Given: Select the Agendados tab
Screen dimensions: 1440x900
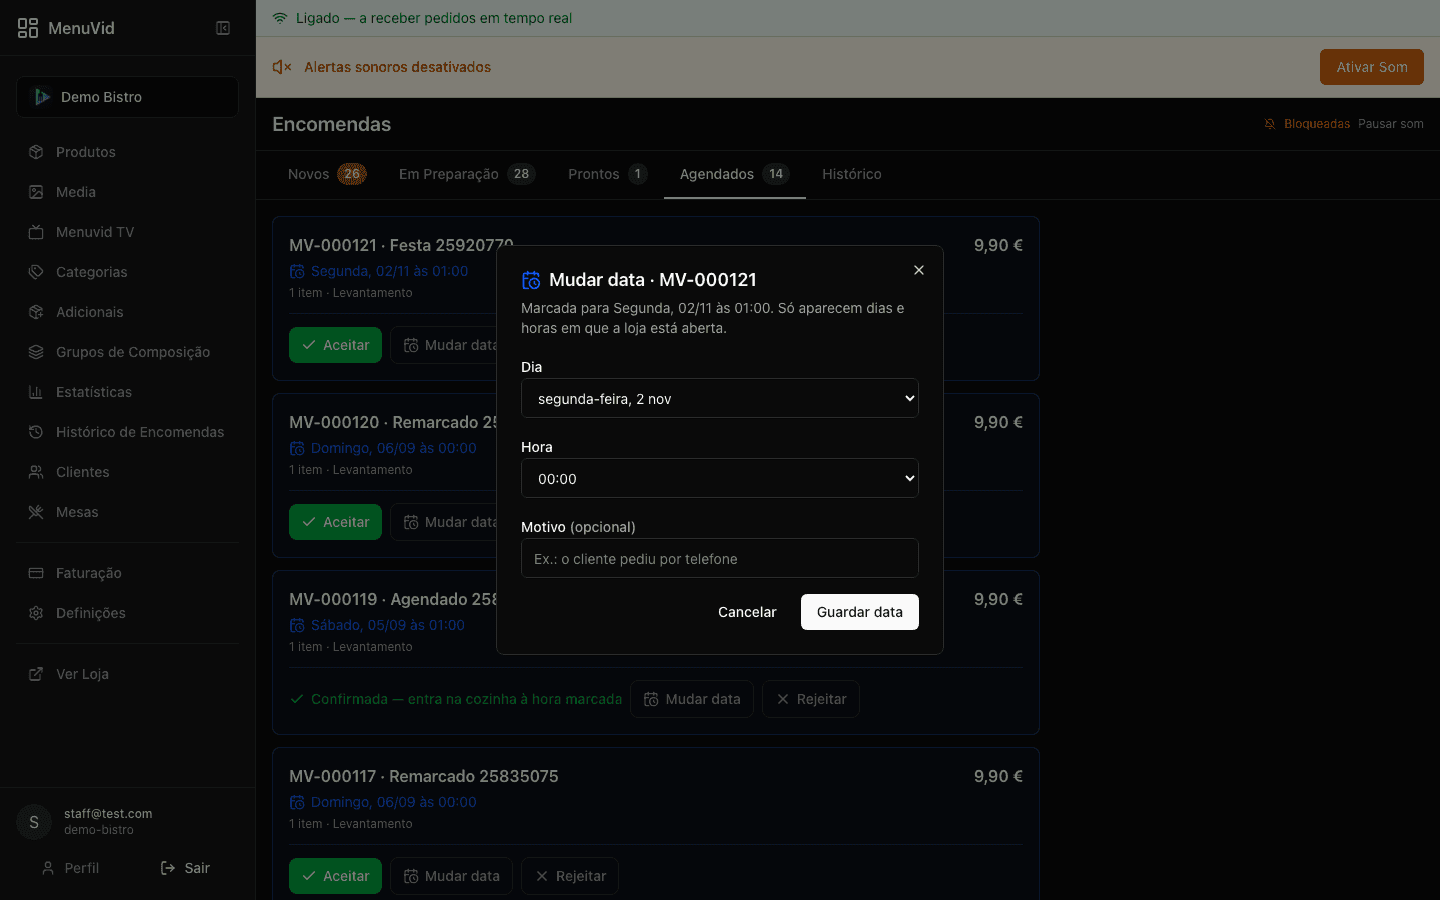Looking at the screenshot, I should 735,174.
